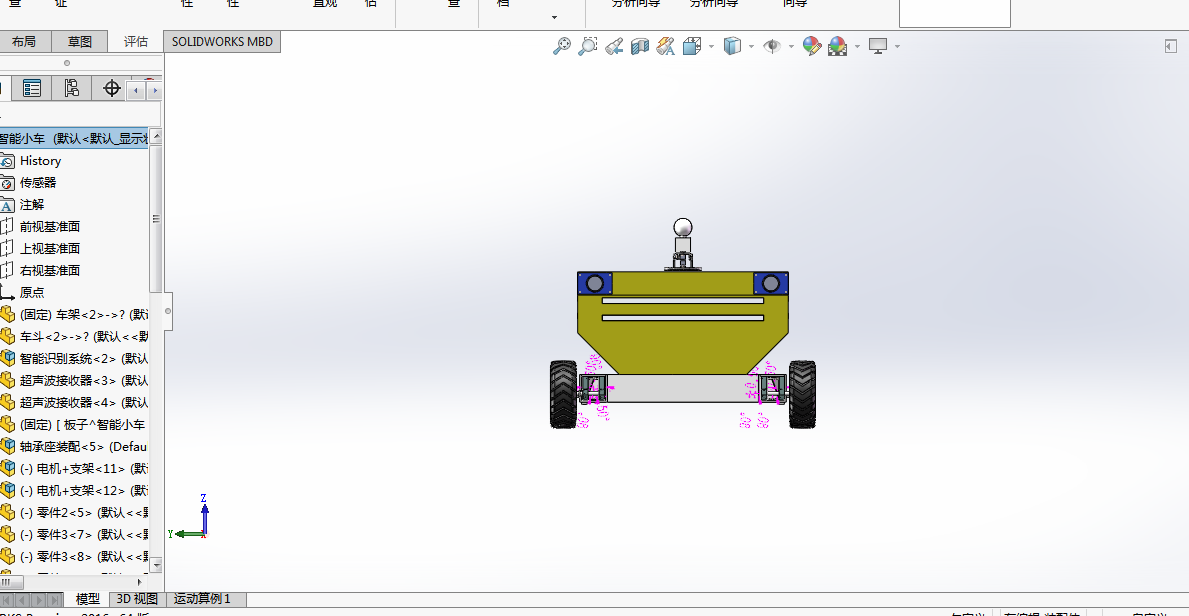The image size is (1189, 616).
Task: Switch to the SOLIDWORKS MBD tab
Action: [x=222, y=41]
